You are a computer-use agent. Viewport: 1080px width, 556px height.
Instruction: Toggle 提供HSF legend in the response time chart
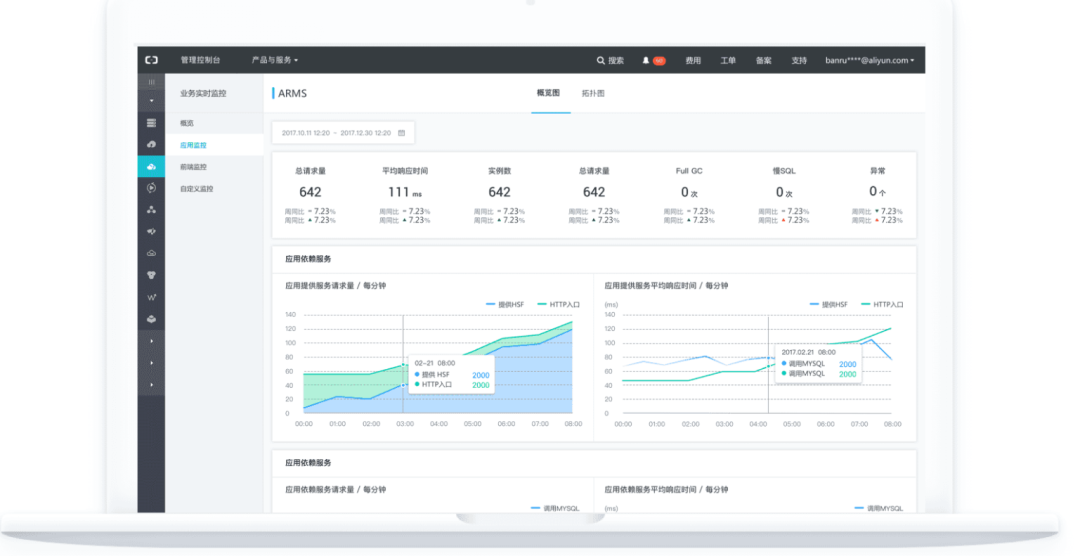(829, 305)
